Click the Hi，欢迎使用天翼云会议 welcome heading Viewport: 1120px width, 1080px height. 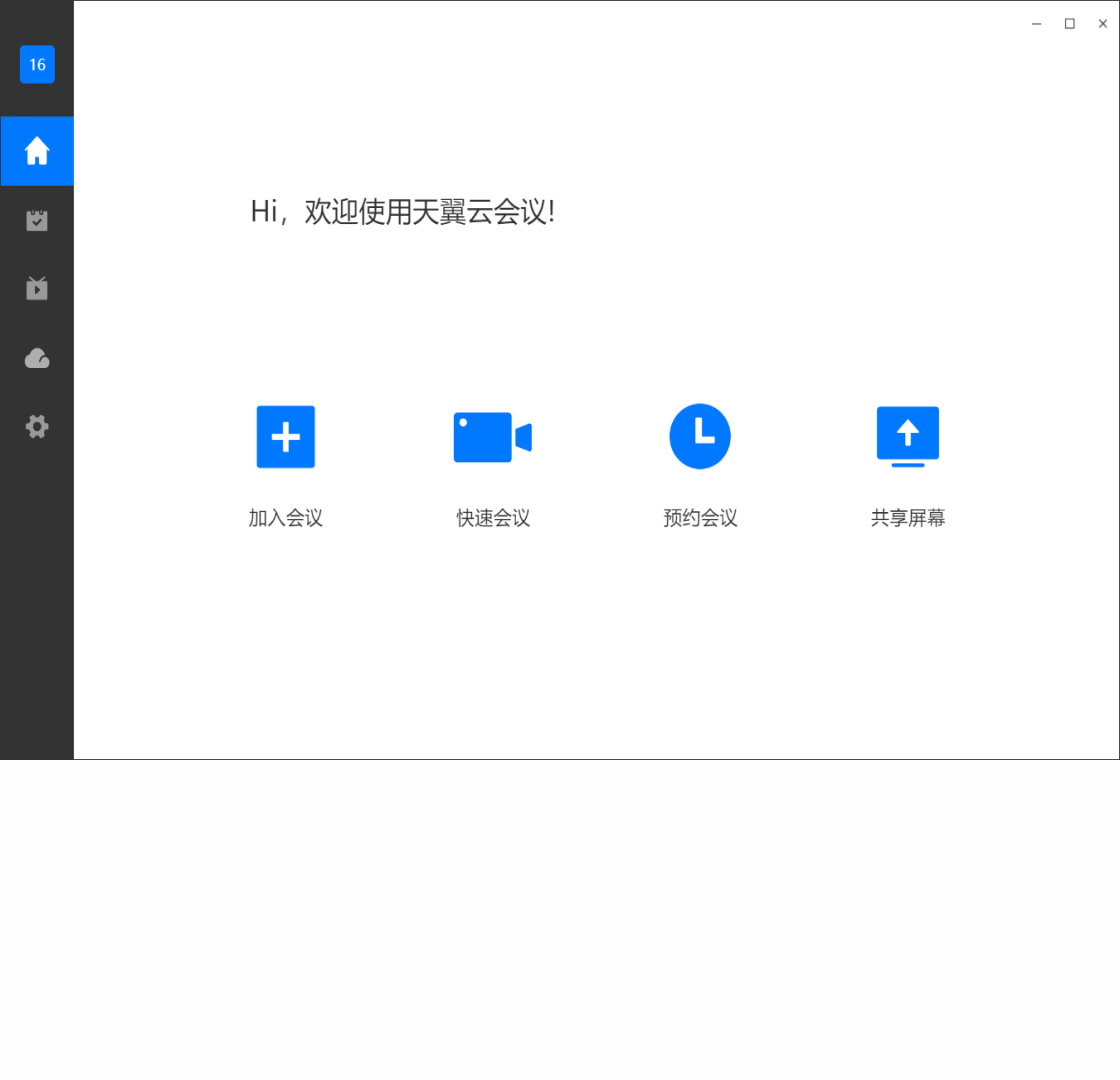click(x=403, y=211)
